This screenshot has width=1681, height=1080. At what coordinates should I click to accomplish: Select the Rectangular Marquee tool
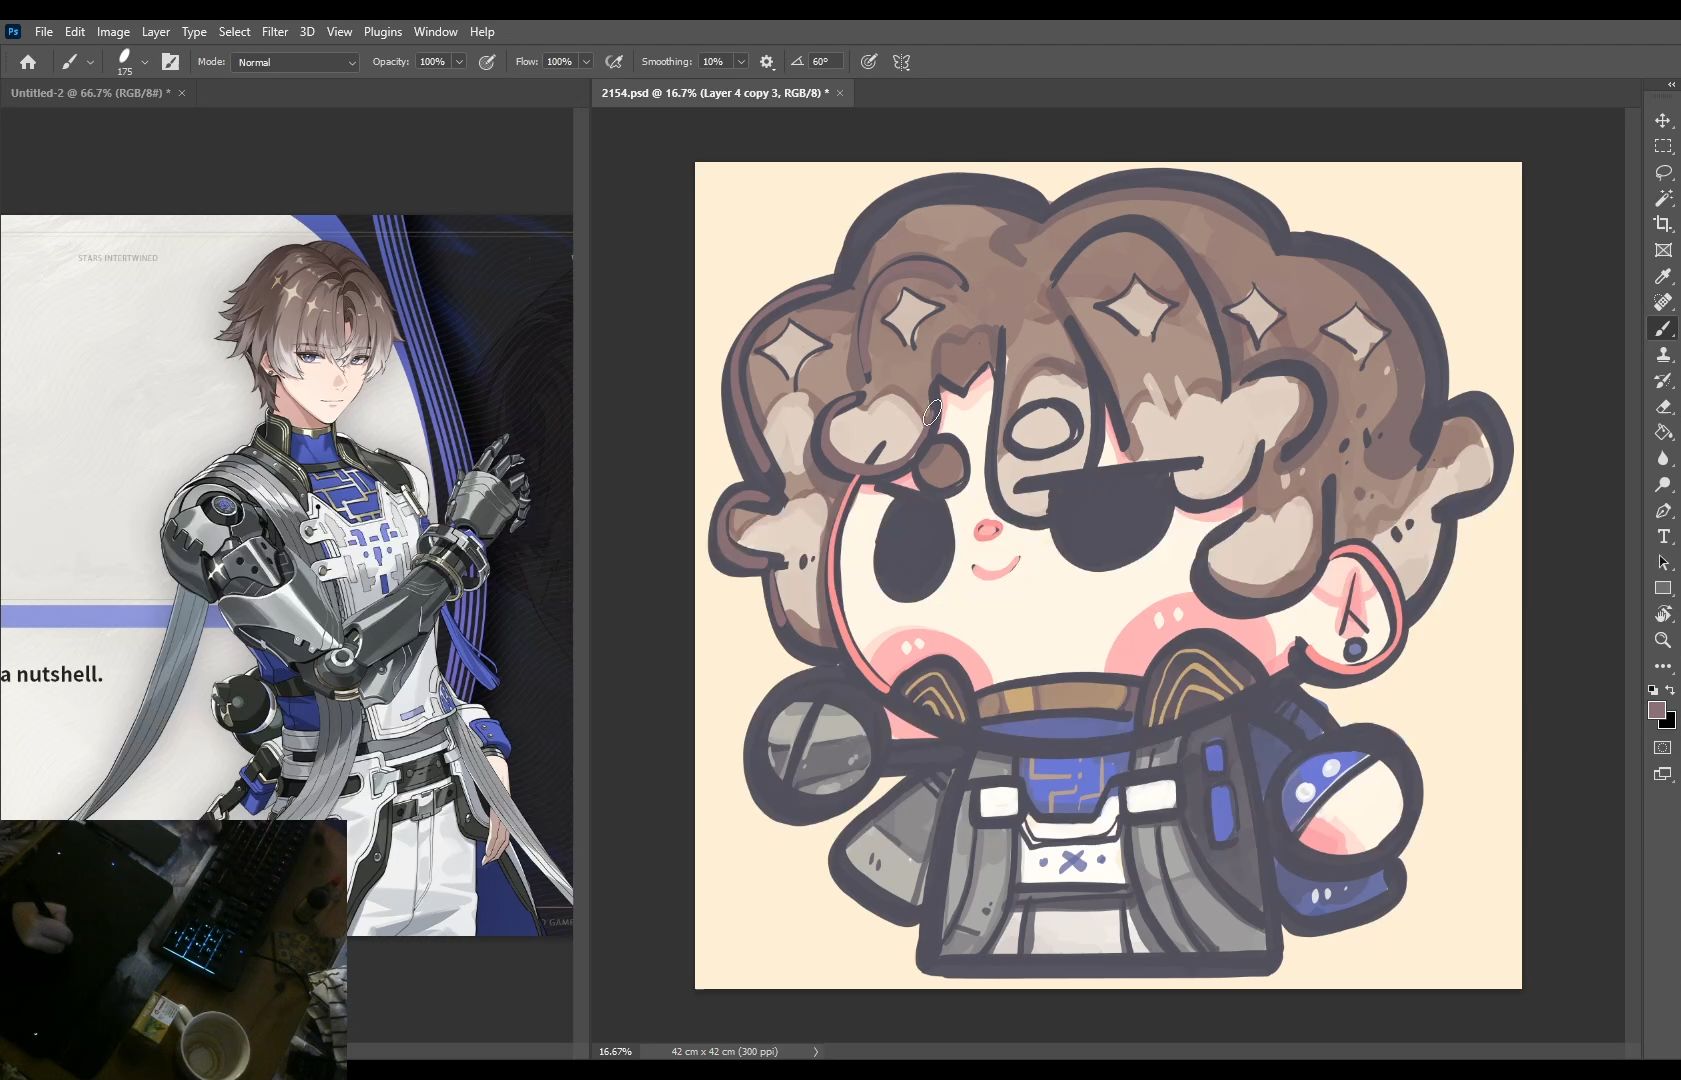point(1663,146)
